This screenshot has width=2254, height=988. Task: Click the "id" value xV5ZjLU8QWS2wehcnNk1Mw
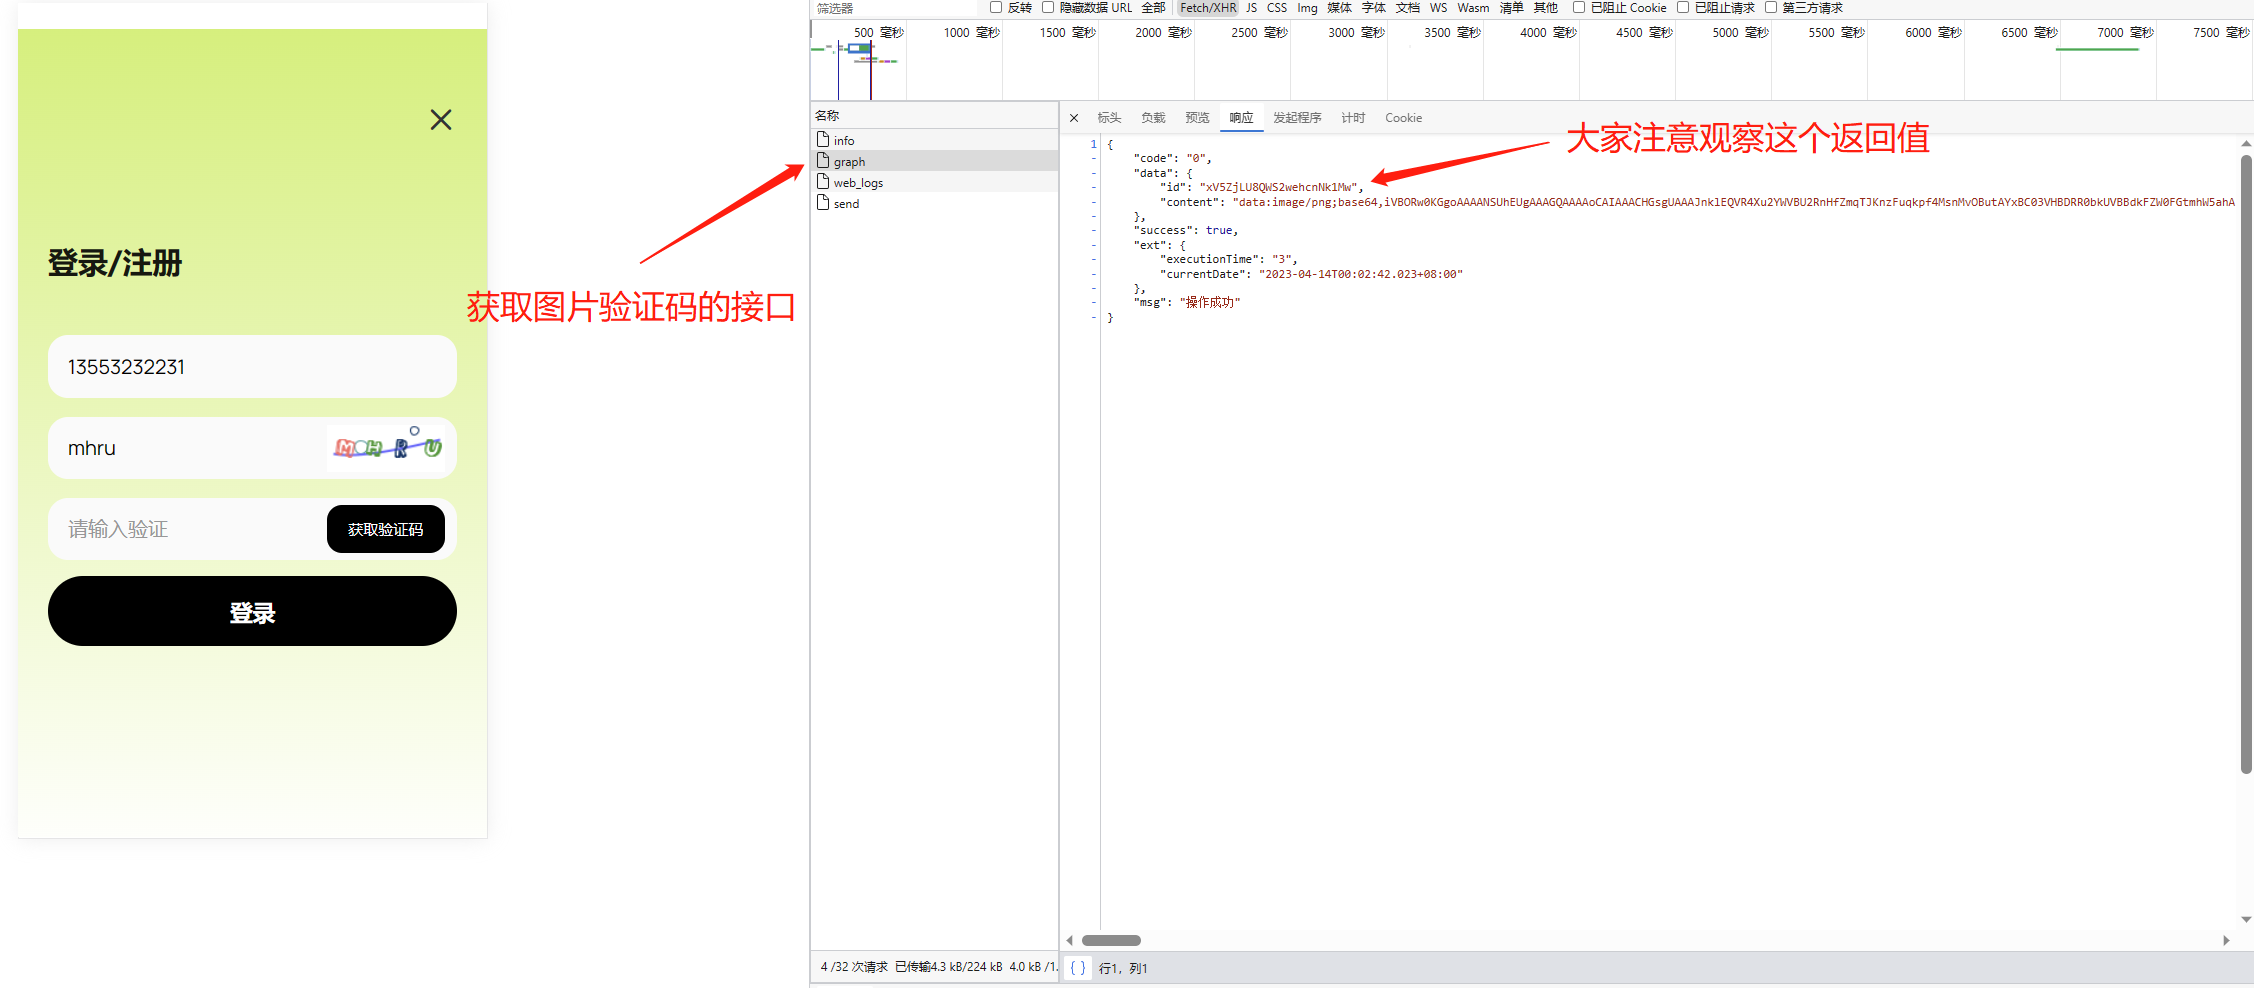pyautogui.click(x=1278, y=187)
